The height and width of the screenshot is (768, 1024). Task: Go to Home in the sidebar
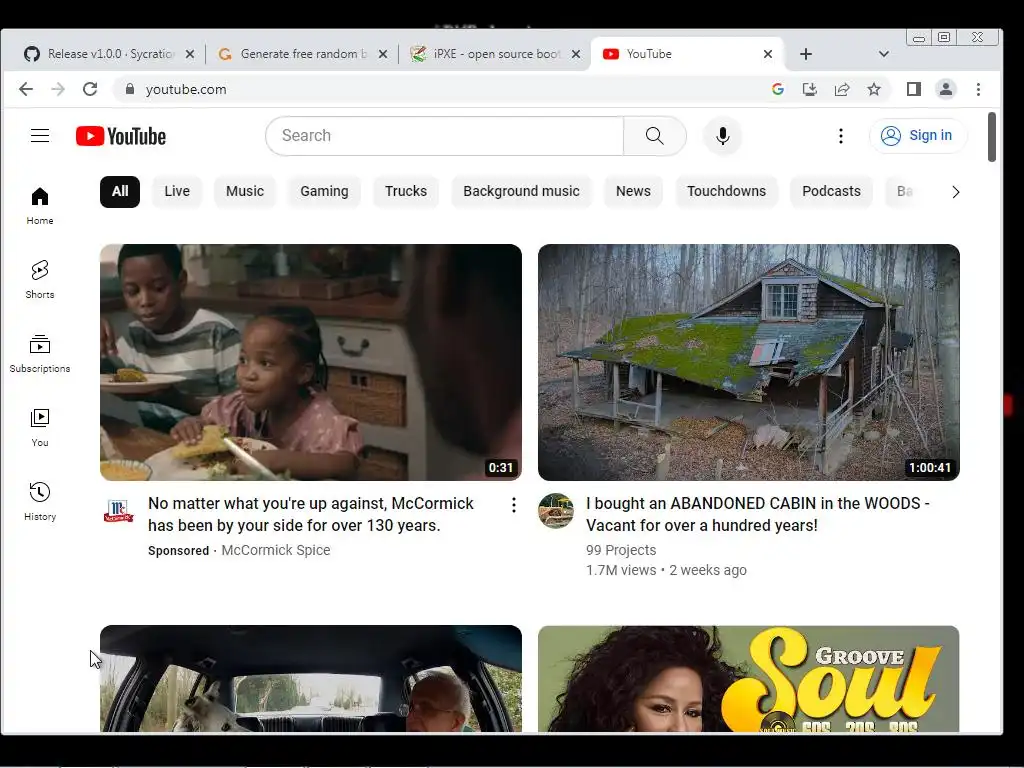tap(40, 206)
